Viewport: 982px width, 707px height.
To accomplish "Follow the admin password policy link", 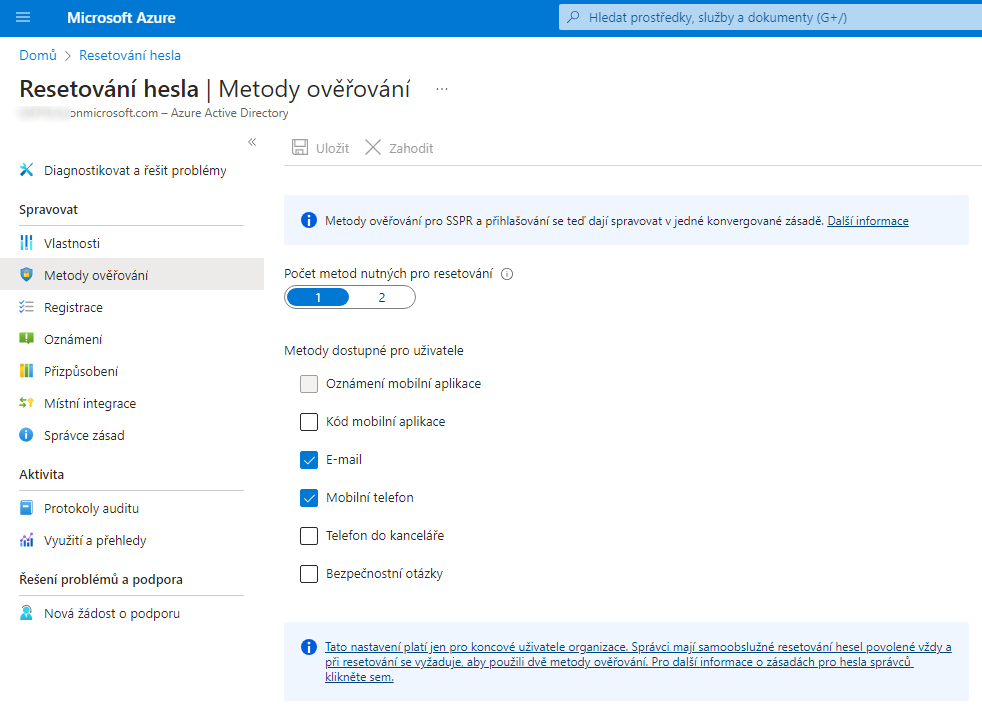I will click(x=638, y=661).
